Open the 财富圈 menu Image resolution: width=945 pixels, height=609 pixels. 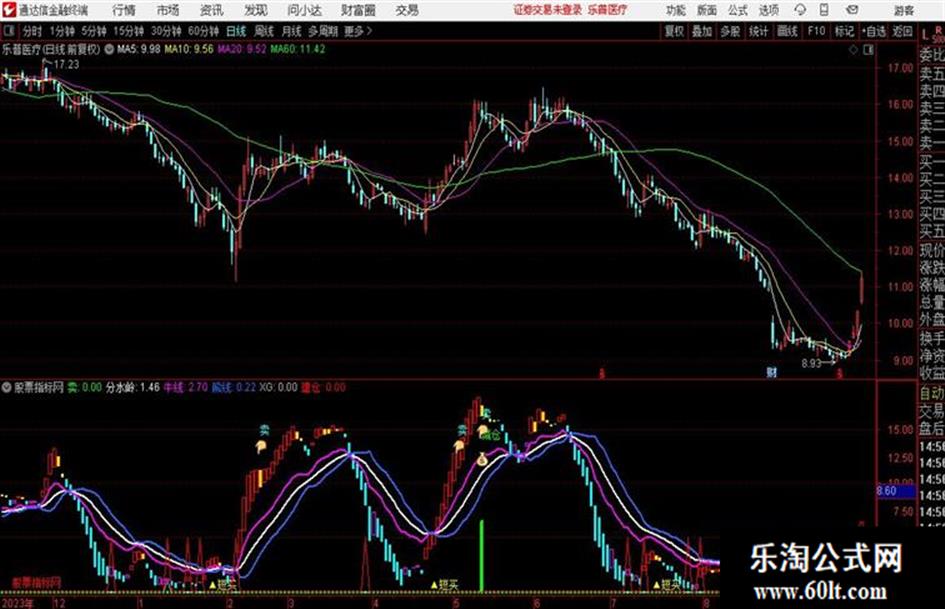(358, 10)
